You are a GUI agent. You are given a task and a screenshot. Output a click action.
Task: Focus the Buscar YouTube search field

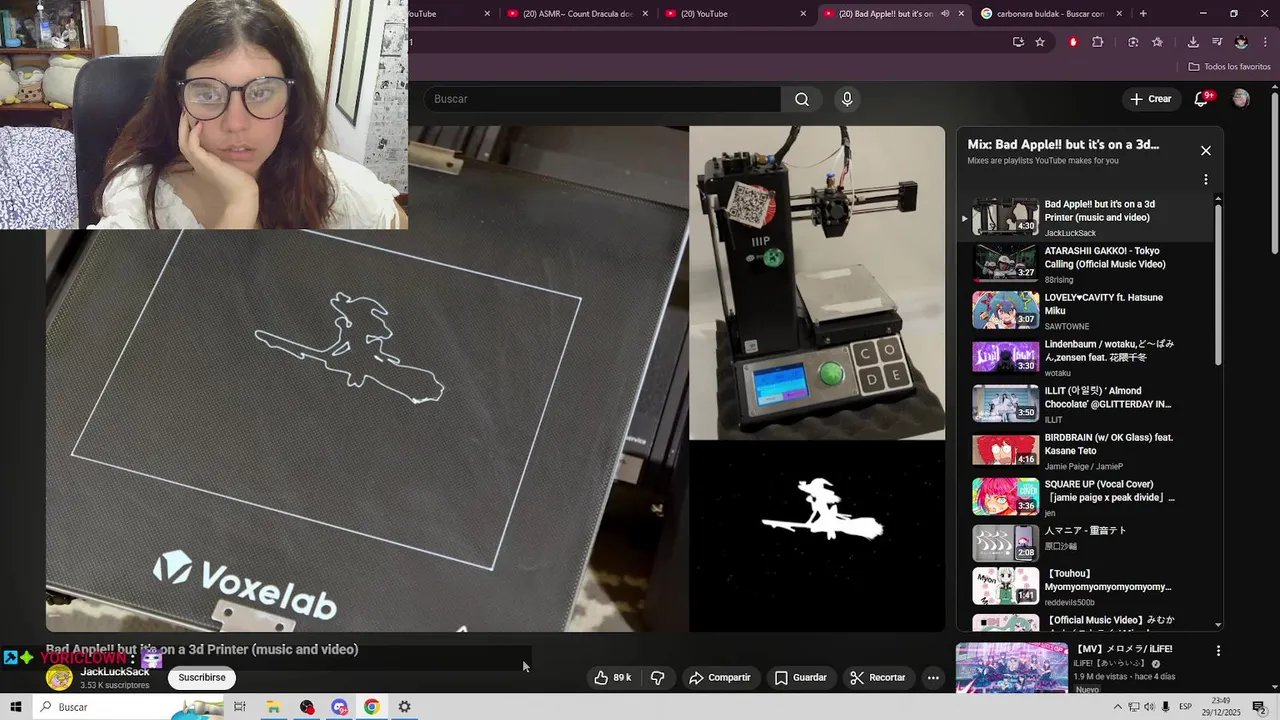click(603, 99)
